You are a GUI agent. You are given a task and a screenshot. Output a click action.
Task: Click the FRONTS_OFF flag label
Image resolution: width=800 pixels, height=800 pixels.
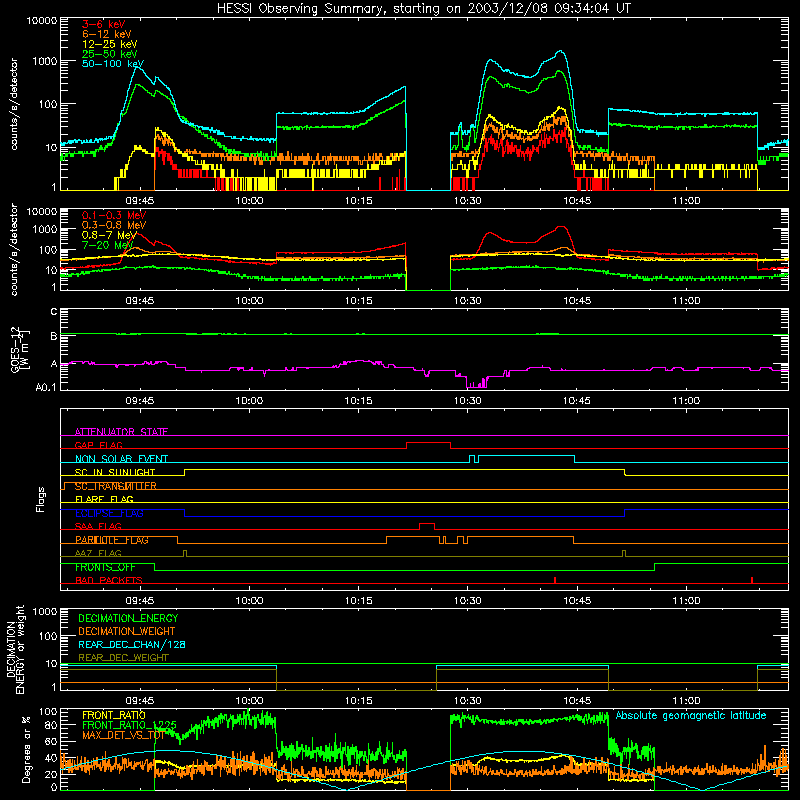coord(105,567)
